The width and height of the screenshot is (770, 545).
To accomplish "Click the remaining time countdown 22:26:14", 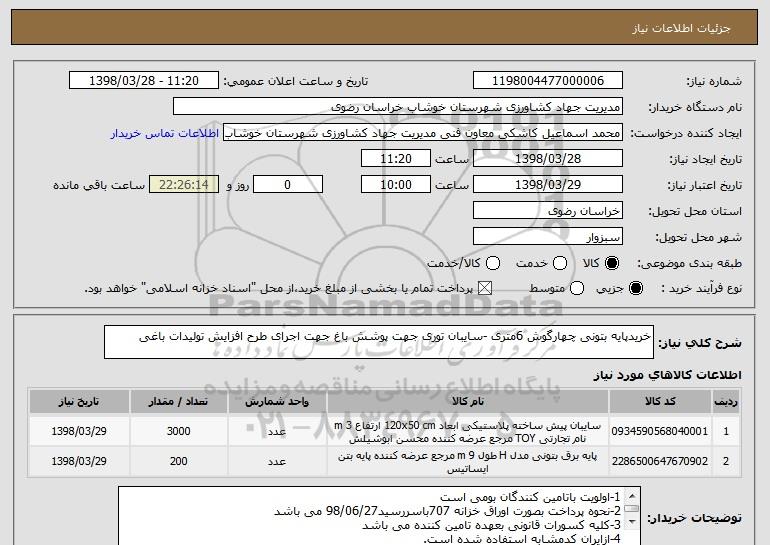I will [184, 185].
